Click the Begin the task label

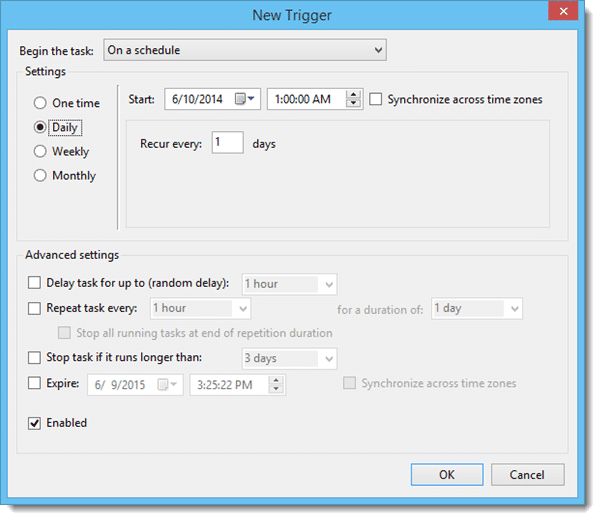pos(56,51)
